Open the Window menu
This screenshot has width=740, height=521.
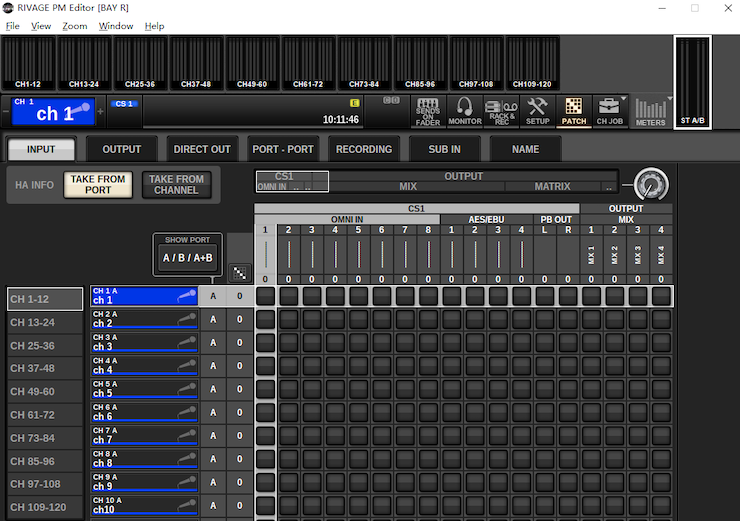(x=116, y=26)
